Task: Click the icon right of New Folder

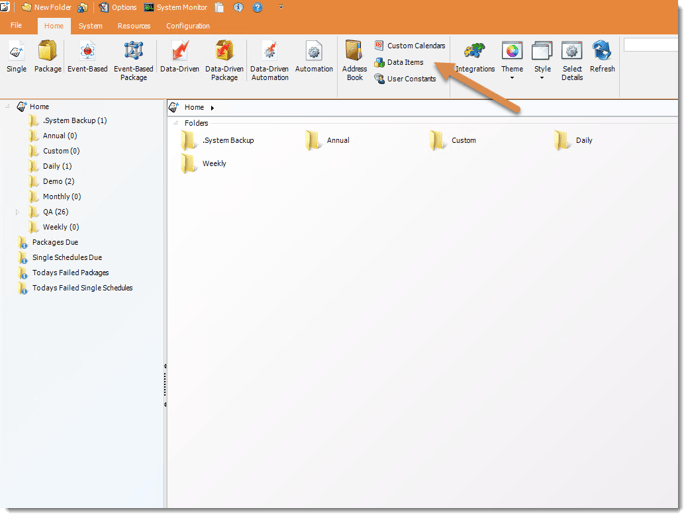Action: coord(82,7)
